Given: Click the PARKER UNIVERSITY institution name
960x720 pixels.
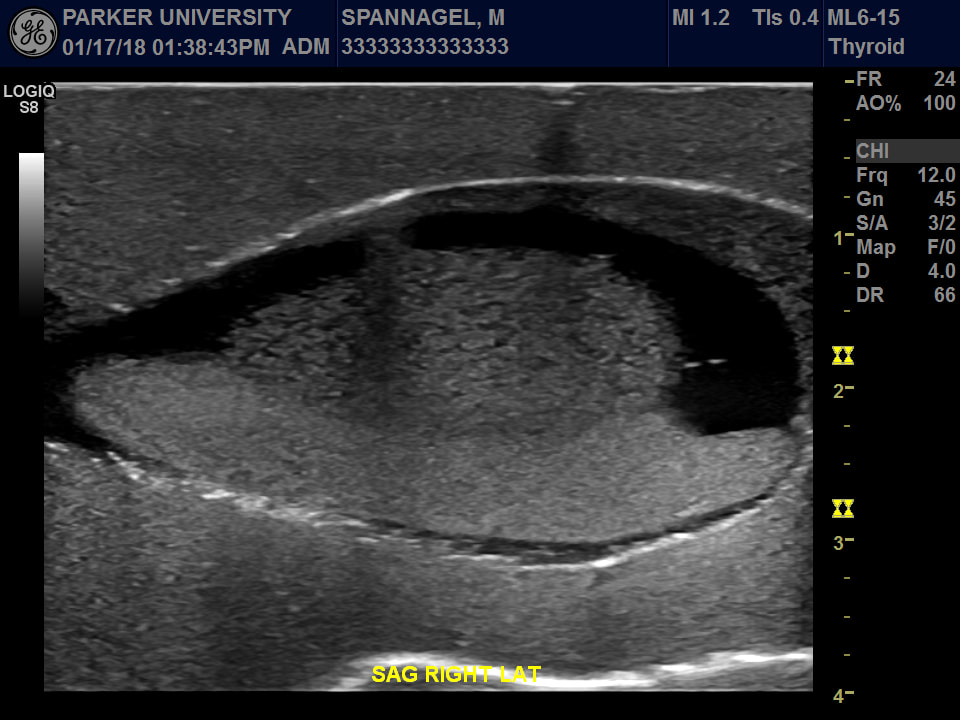Looking at the screenshot, I should 177,17.
